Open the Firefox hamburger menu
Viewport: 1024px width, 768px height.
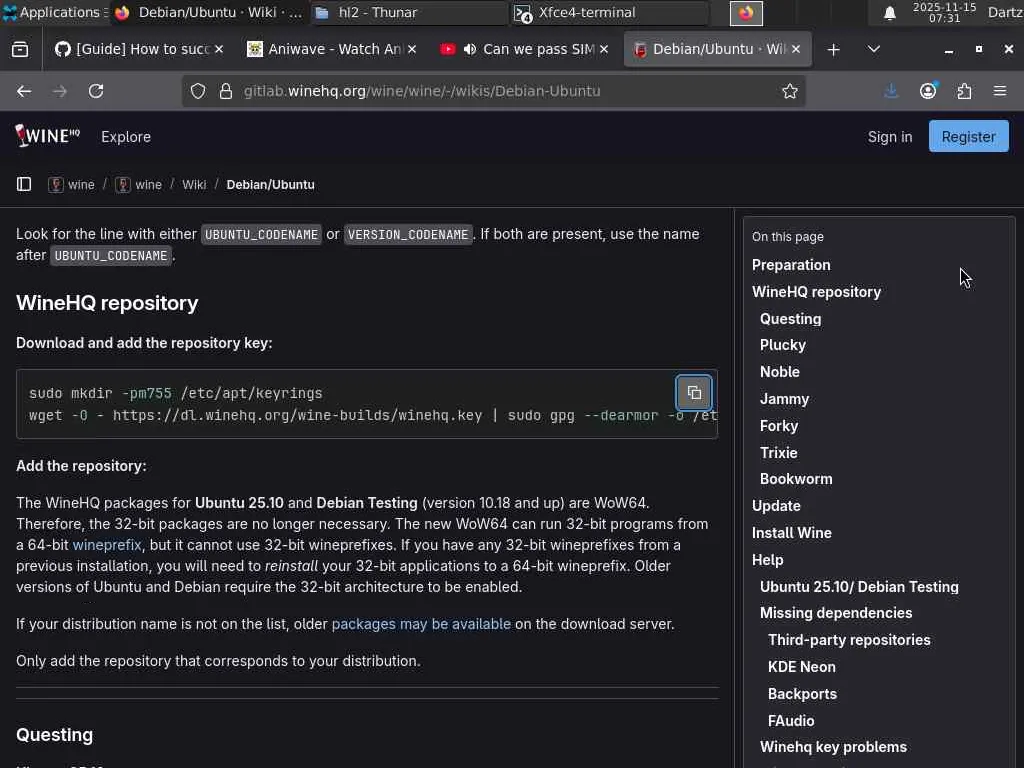click(1000, 91)
